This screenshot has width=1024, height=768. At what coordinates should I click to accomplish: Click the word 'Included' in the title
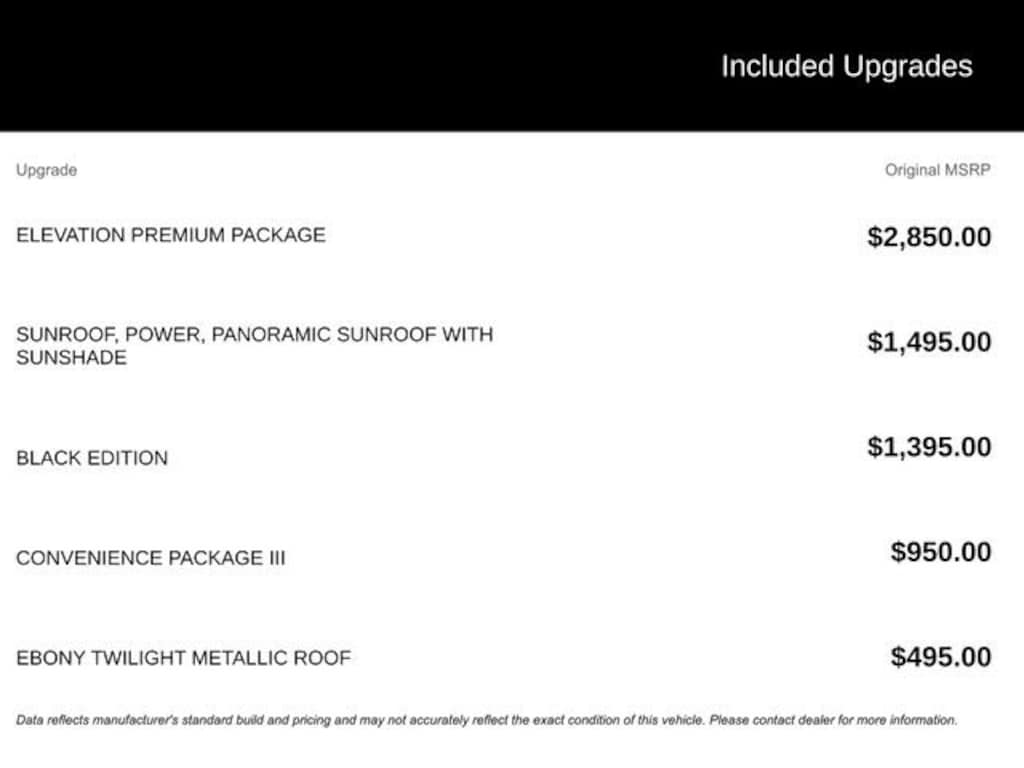pos(778,66)
